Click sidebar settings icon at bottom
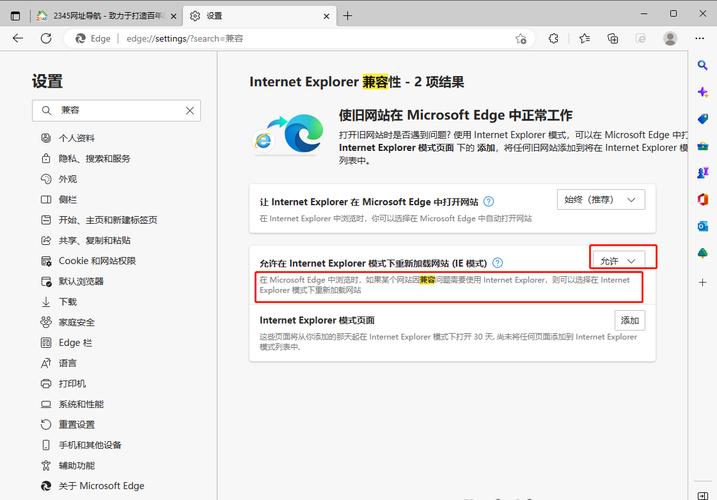 pyautogui.click(x=703, y=495)
